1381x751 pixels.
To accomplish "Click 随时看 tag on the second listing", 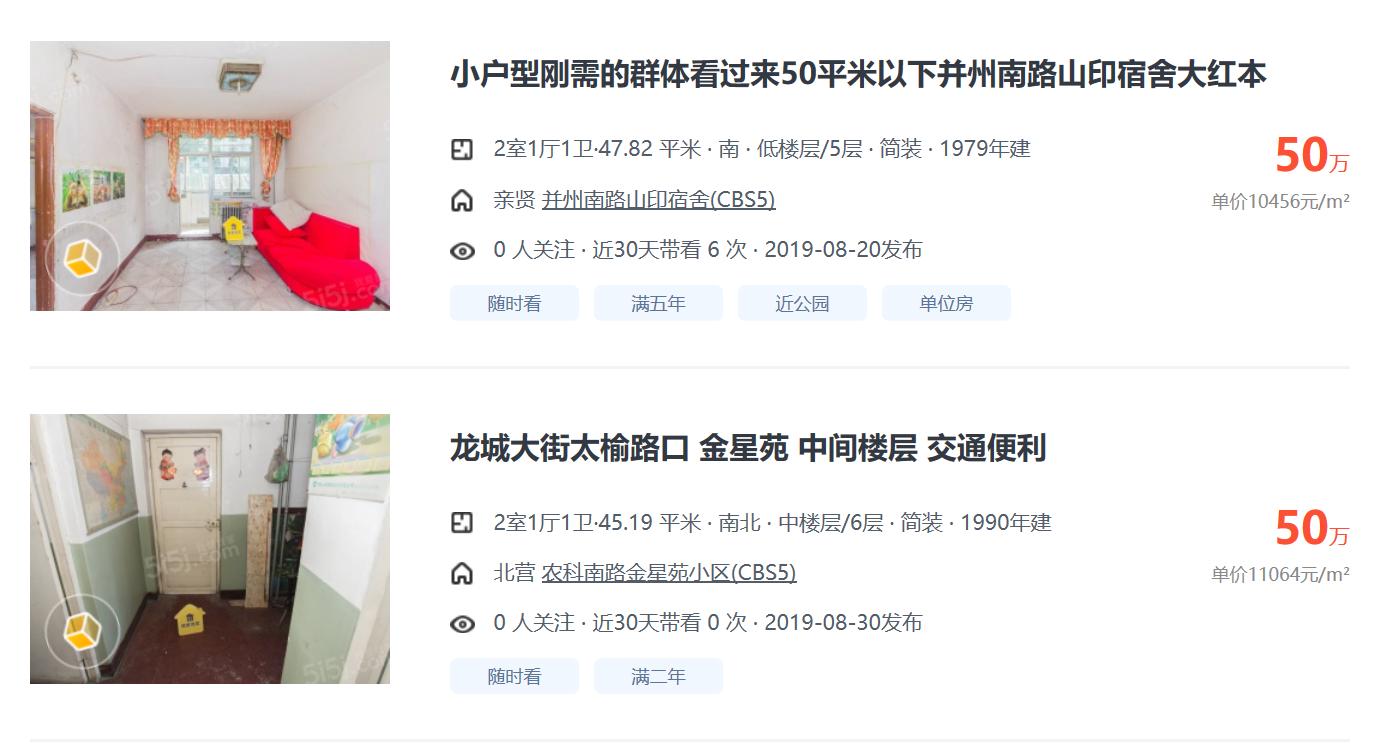I will pos(514,676).
